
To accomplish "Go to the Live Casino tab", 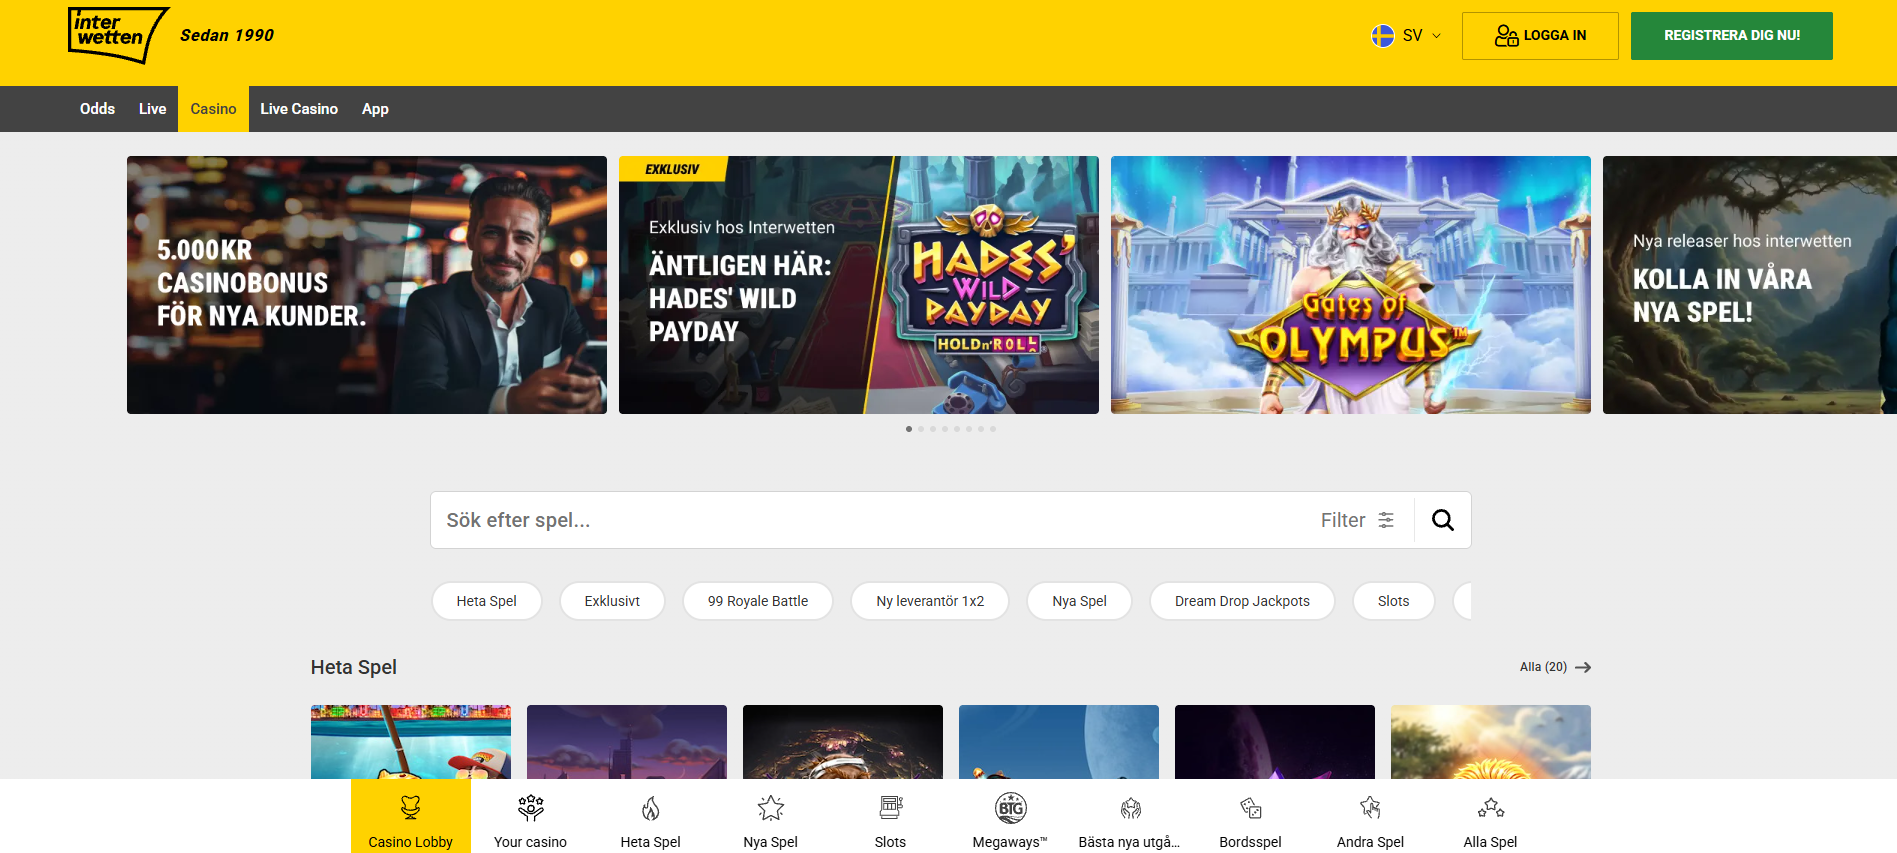I will (299, 109).
